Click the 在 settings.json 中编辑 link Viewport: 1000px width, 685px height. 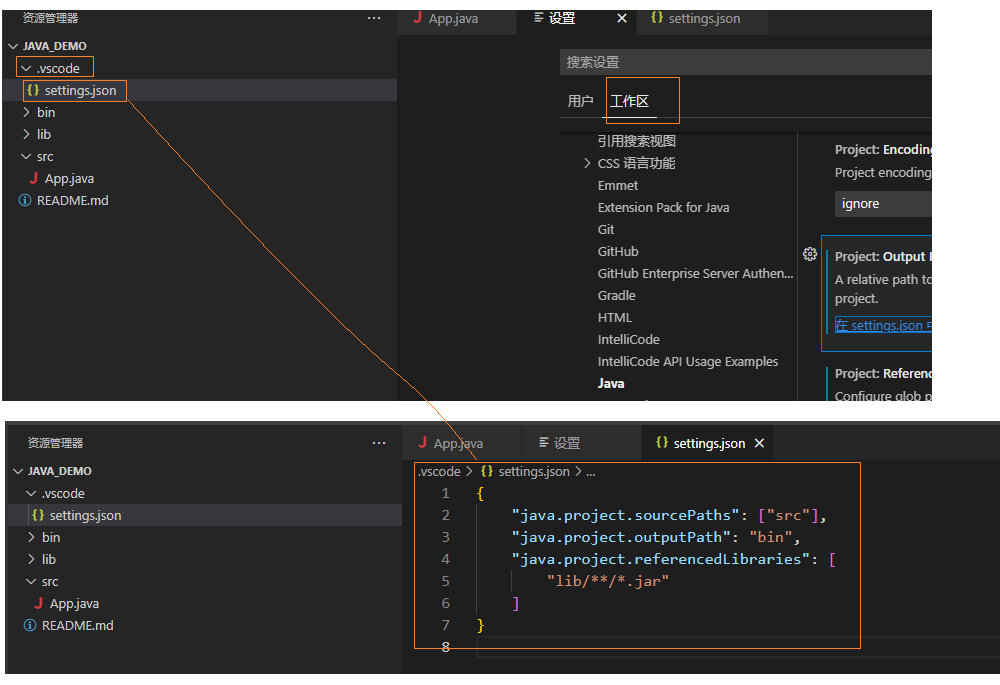[882, 325]
